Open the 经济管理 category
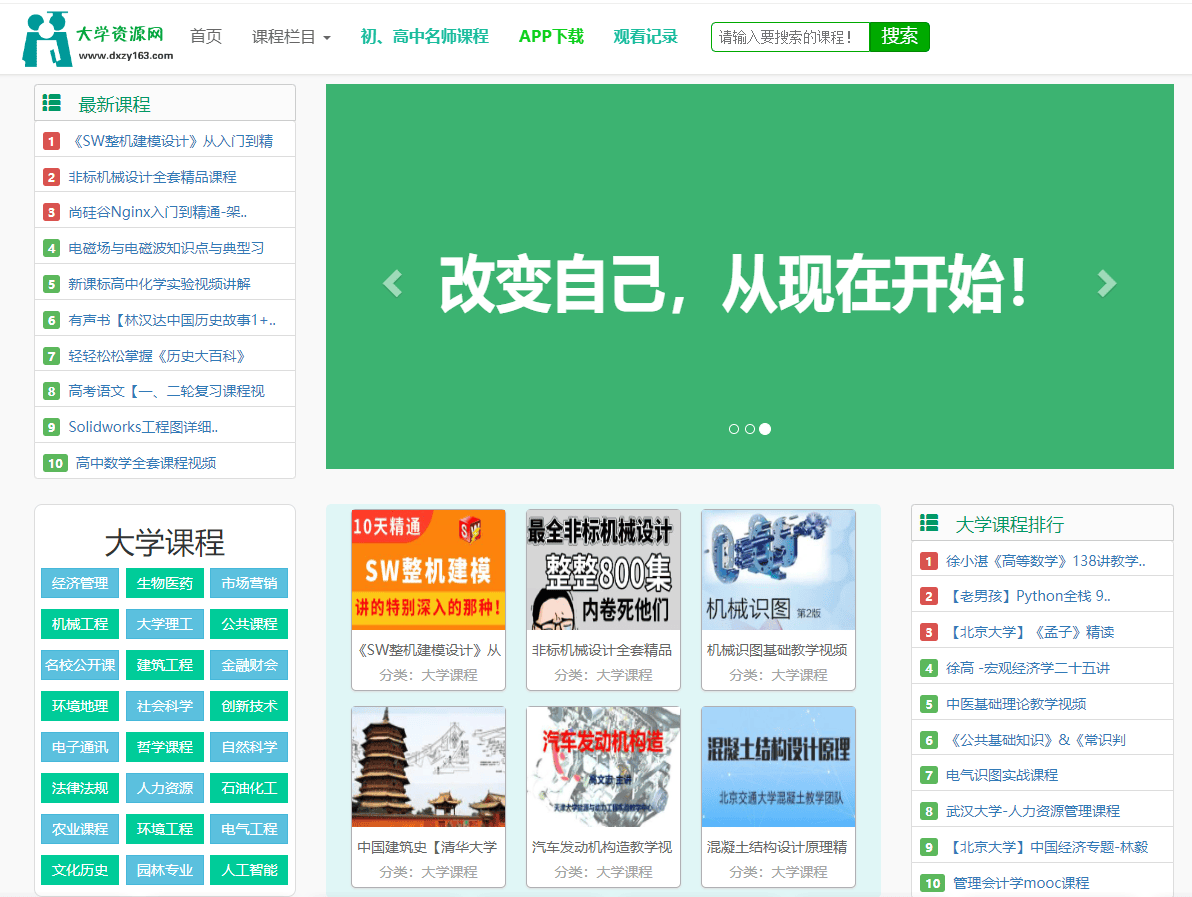 coord(79,582)
